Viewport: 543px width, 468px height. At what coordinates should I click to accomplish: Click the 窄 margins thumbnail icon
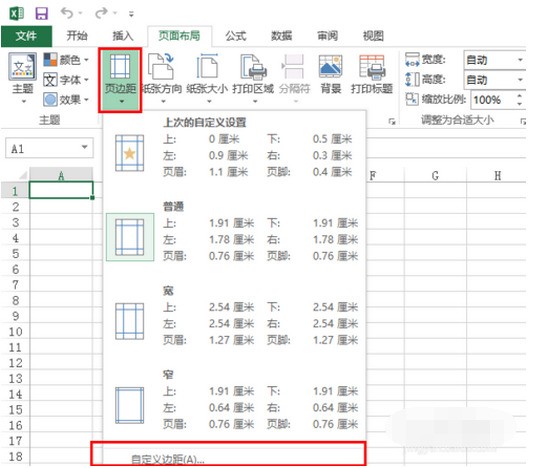130,405
